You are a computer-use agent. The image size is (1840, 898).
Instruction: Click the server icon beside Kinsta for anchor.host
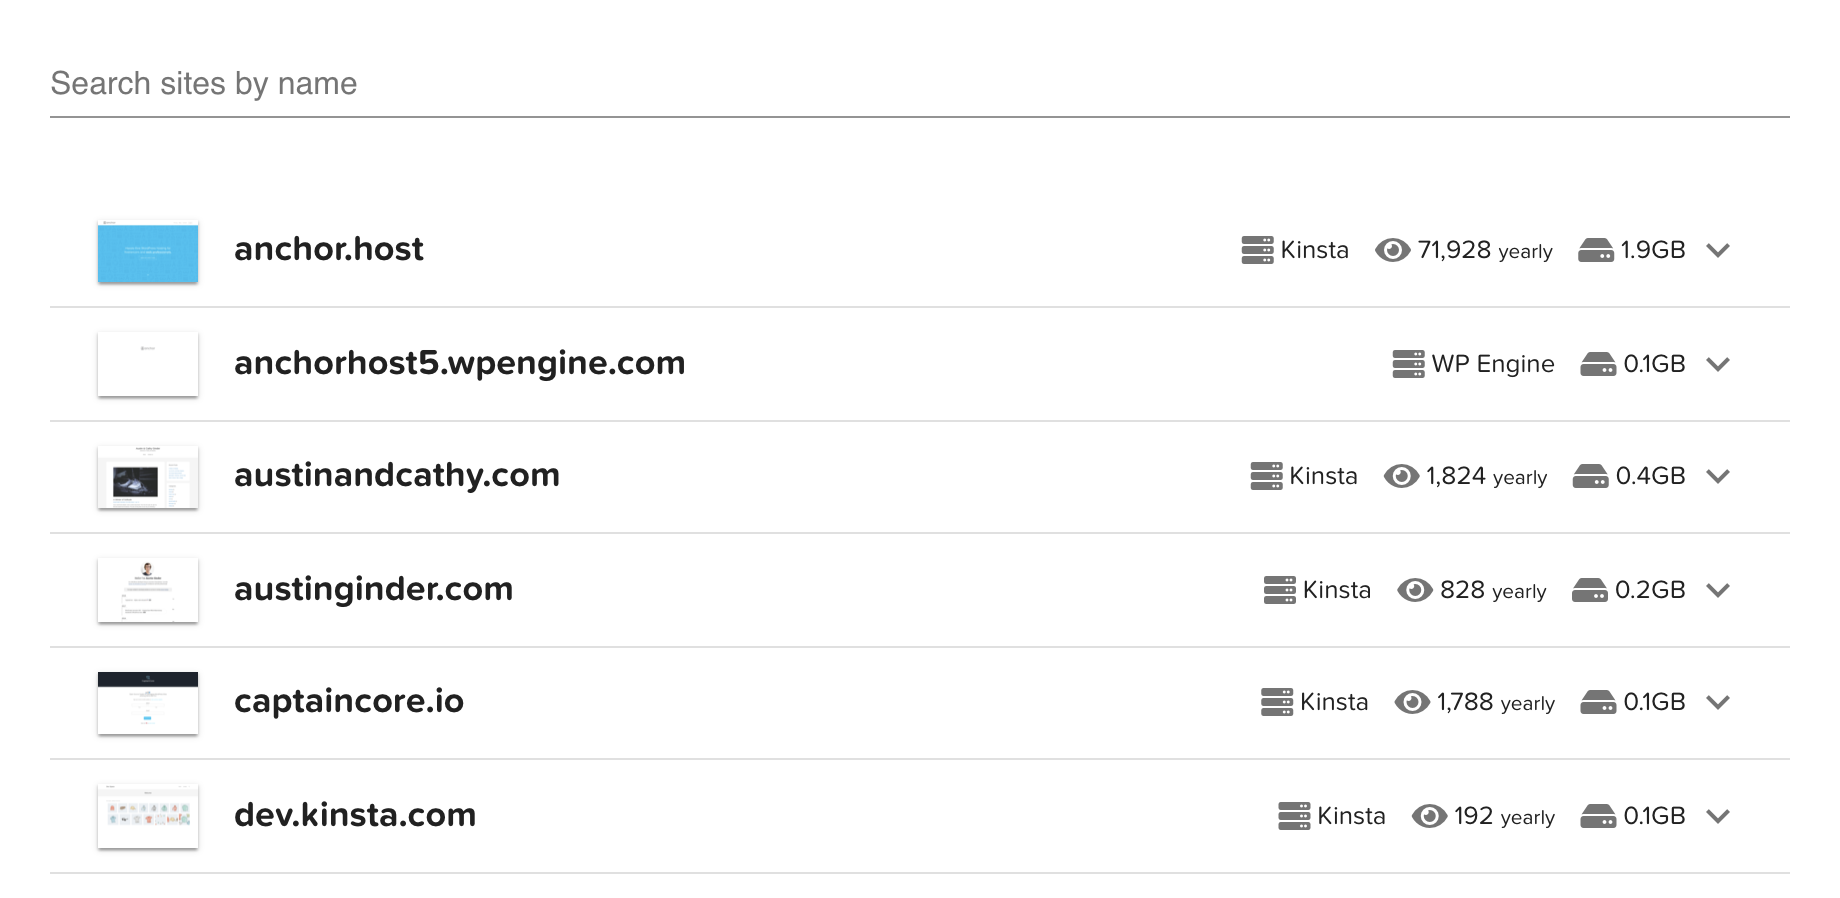tap(1257, 250)
